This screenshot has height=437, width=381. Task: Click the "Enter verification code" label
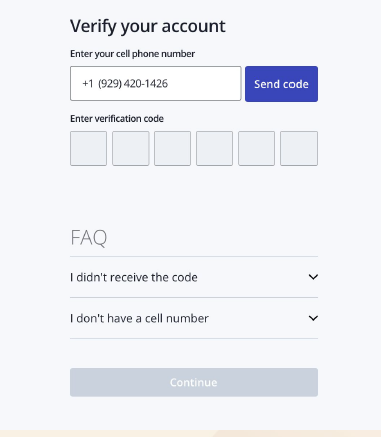coord(117,119)
